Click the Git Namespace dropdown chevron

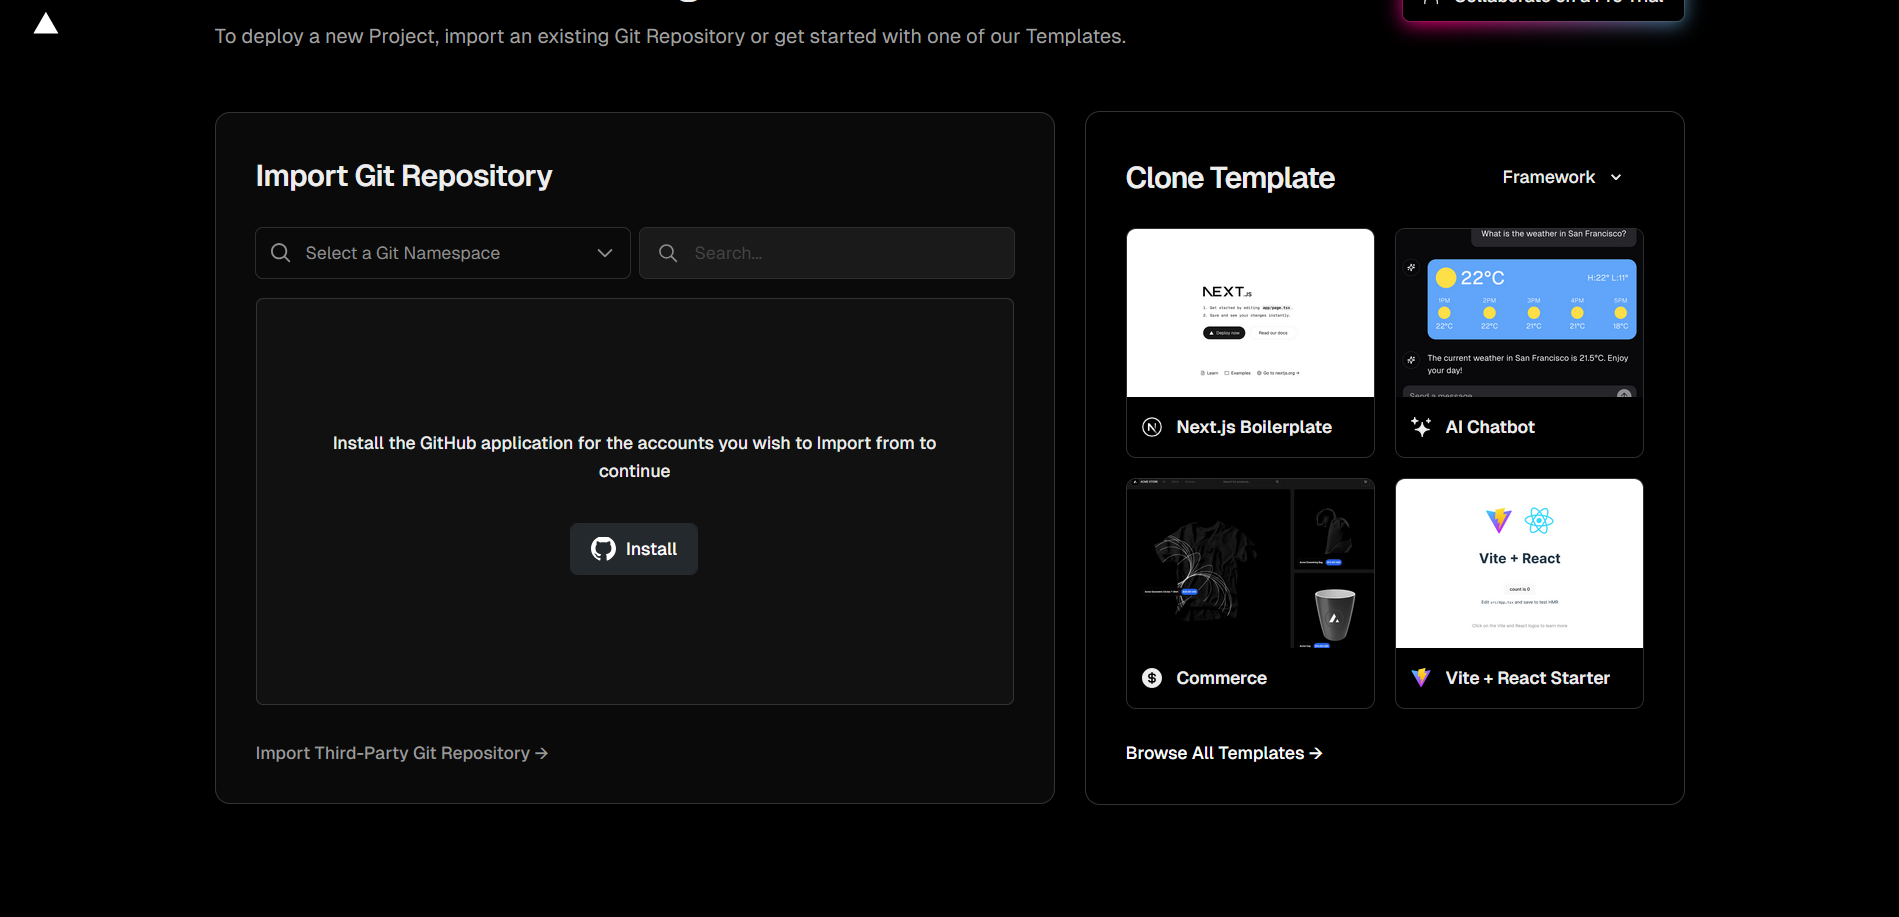point(604,253)
